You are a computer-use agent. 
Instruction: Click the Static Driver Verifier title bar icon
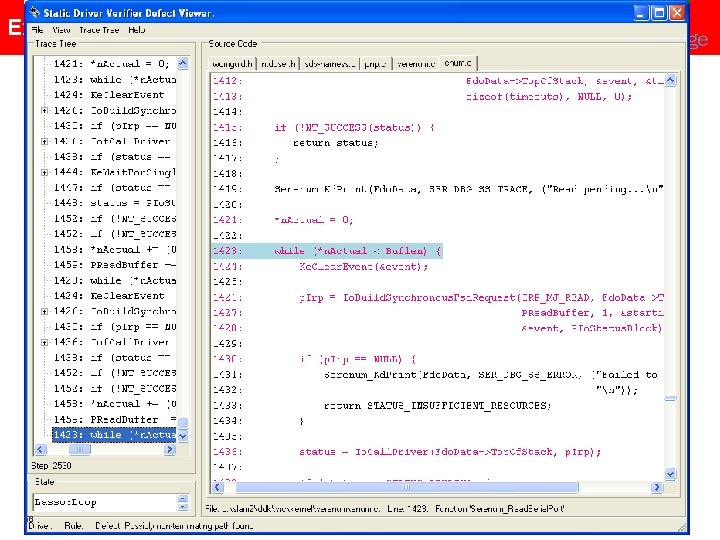(x=35, y=12)
